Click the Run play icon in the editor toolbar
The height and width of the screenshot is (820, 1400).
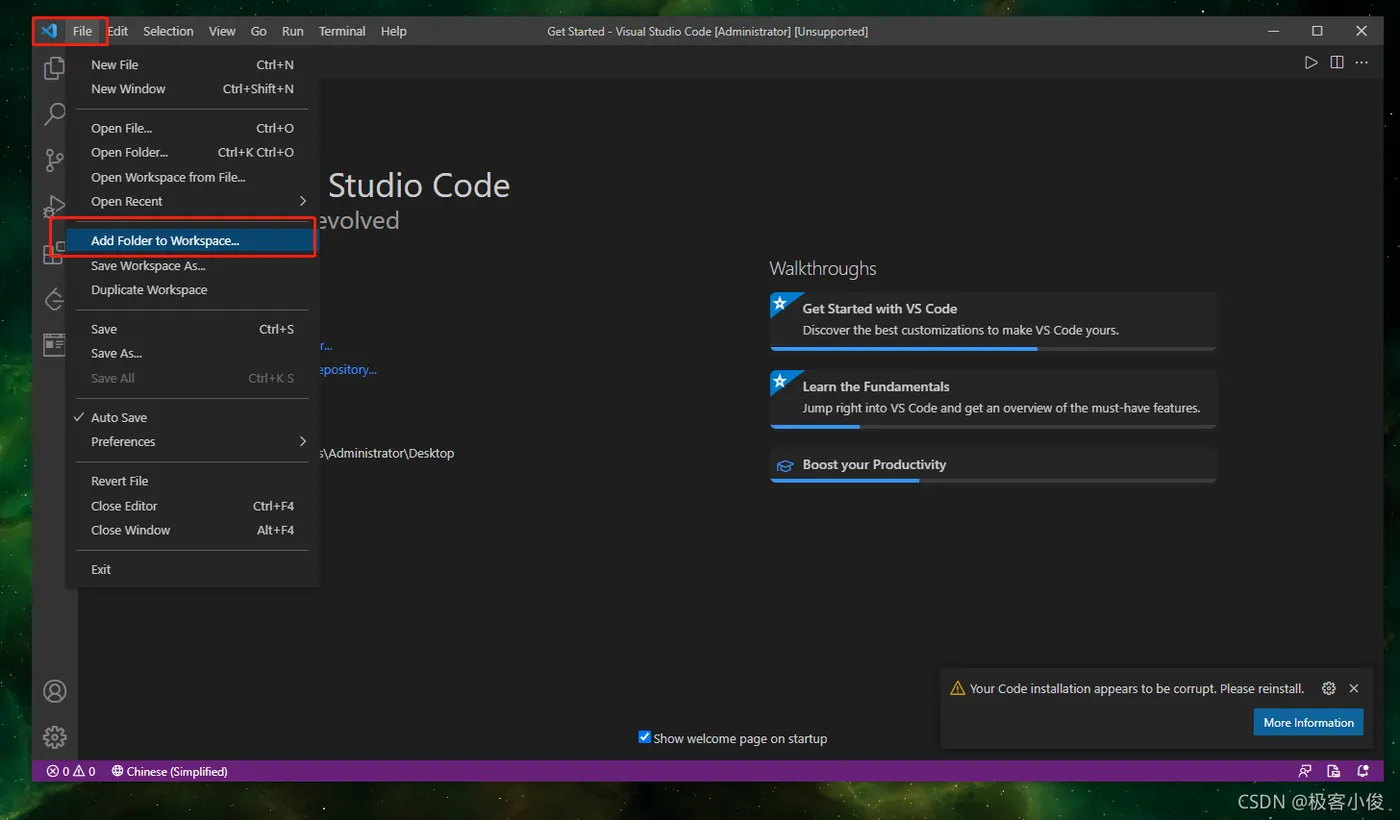(1310, 62)
